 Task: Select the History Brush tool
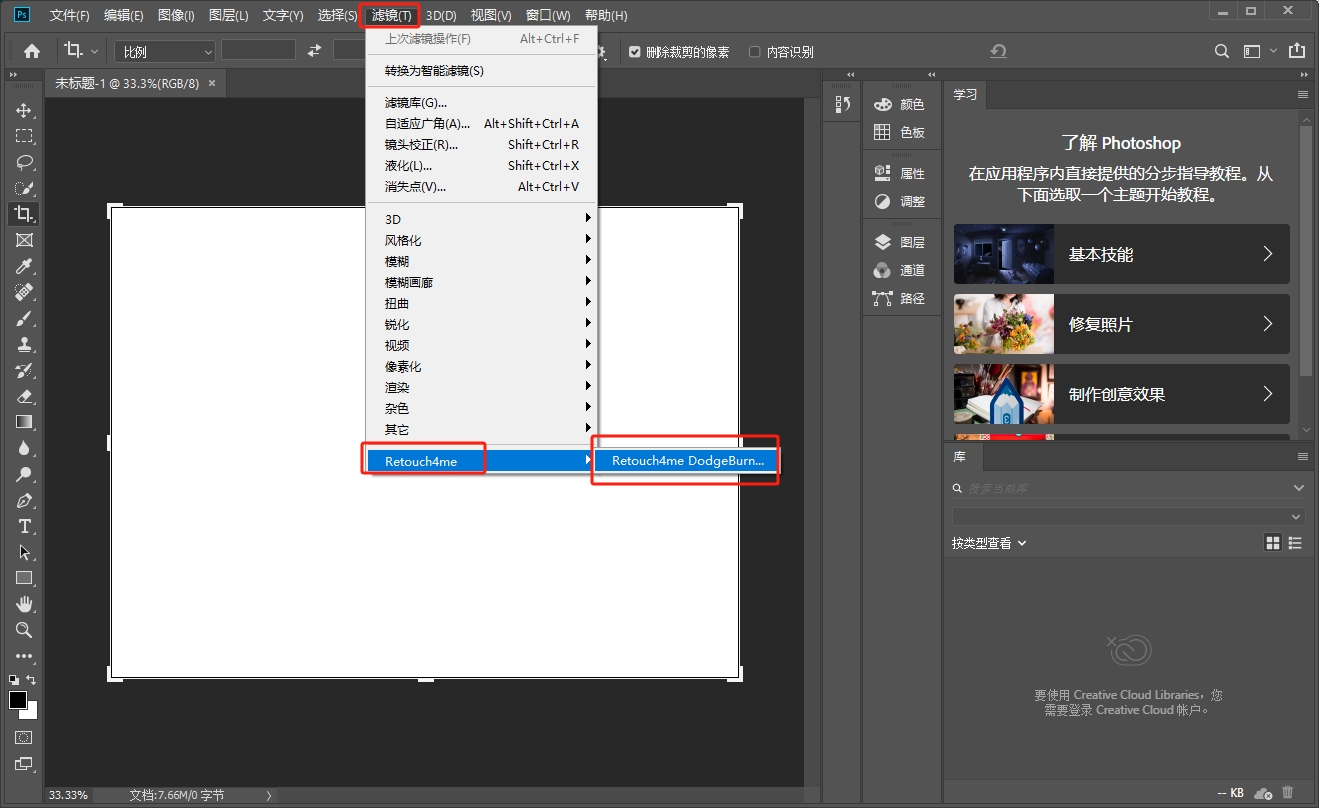[x=24, y=370]
